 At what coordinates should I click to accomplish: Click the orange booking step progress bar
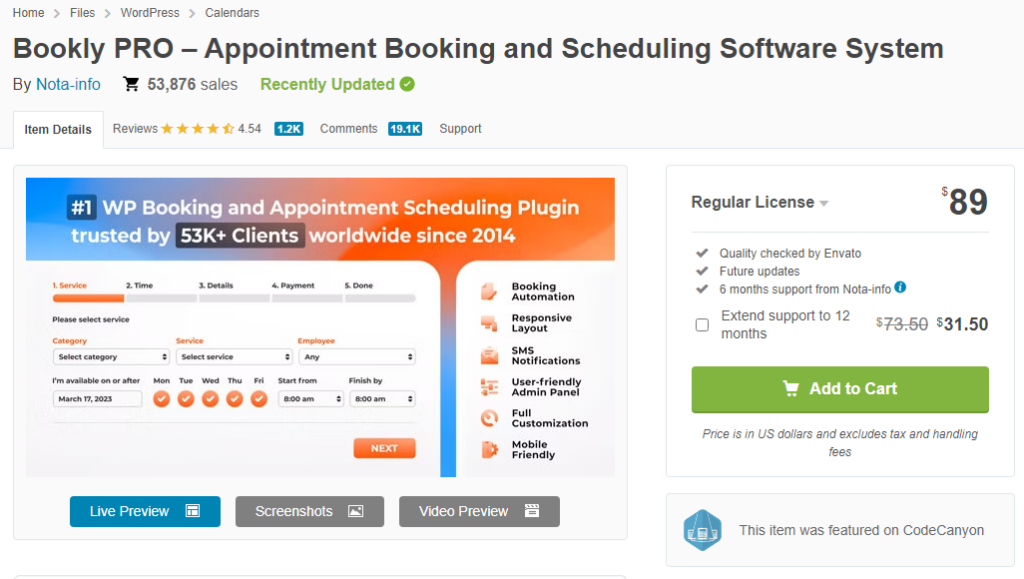(88, 298)
